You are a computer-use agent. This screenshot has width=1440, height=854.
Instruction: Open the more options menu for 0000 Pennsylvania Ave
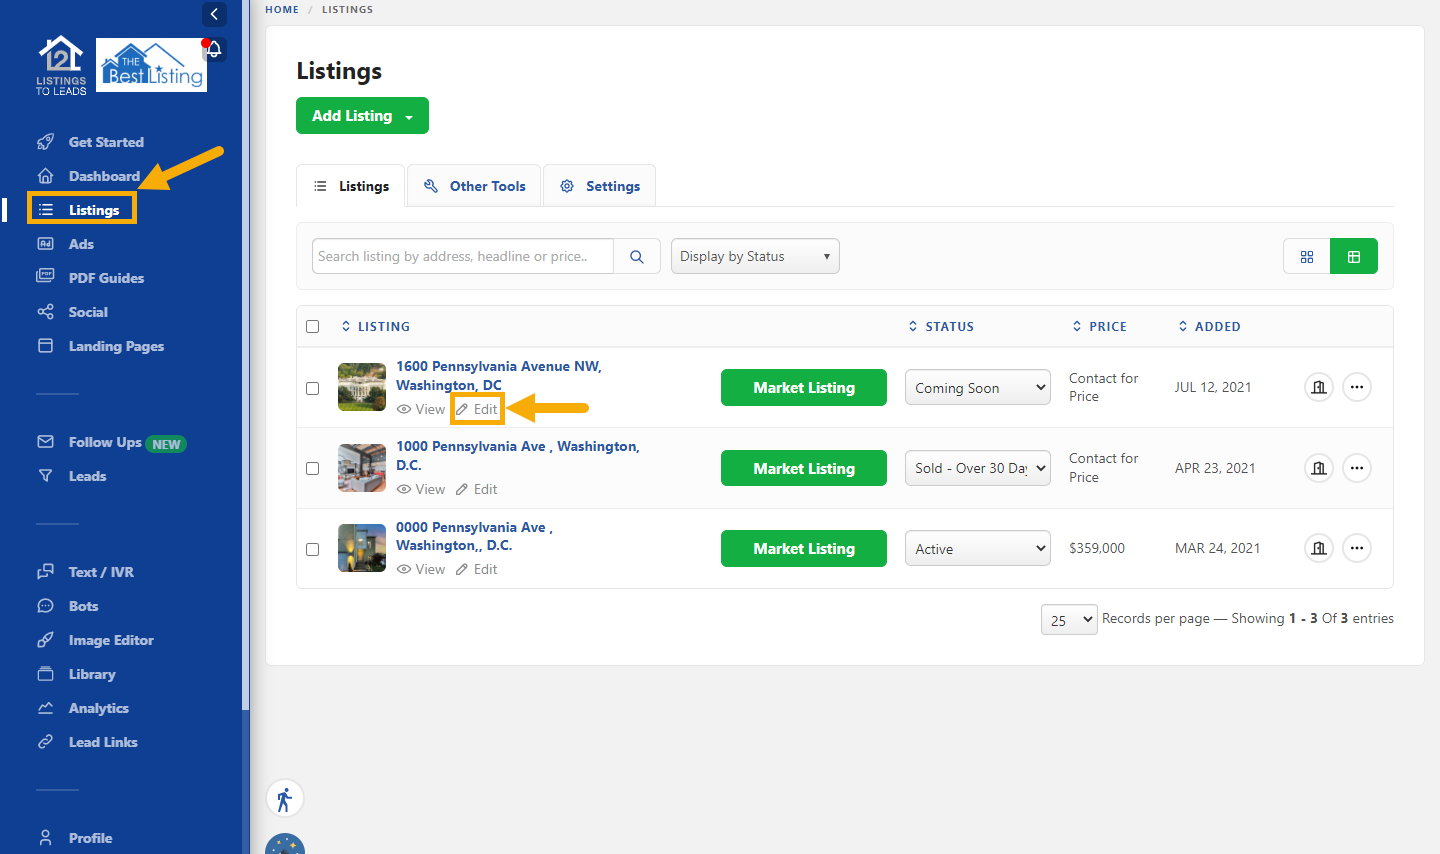click(1356, 548)
